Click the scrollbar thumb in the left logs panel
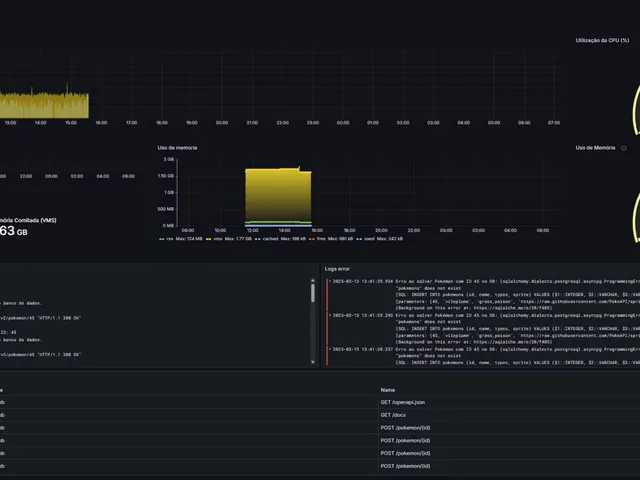Screen dimensions: 640x480 point(313,293)
